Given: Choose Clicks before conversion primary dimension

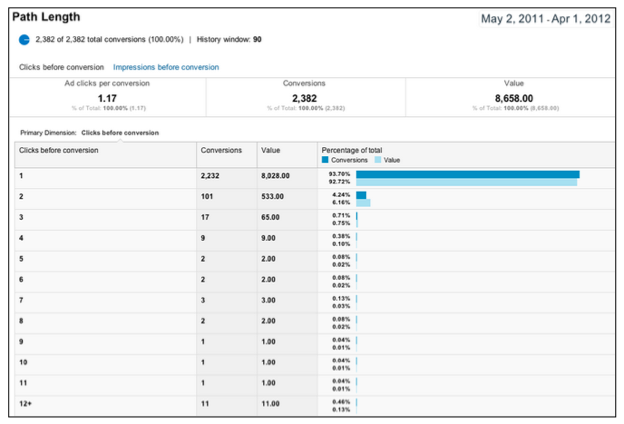Looking at the screenshot, I should (x=119, y=132).
